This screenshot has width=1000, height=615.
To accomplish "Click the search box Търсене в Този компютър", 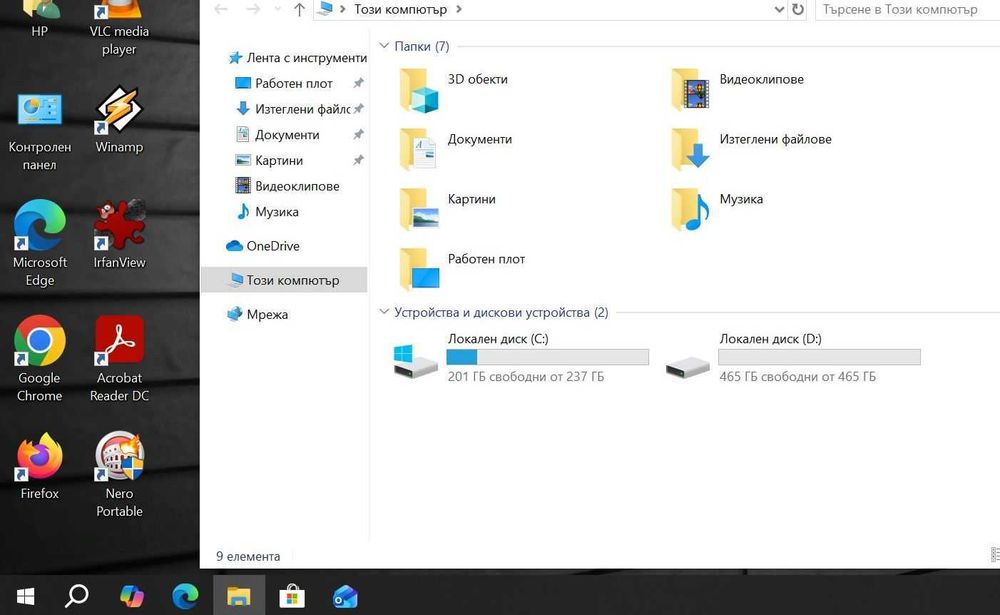I will pos(907,10).
